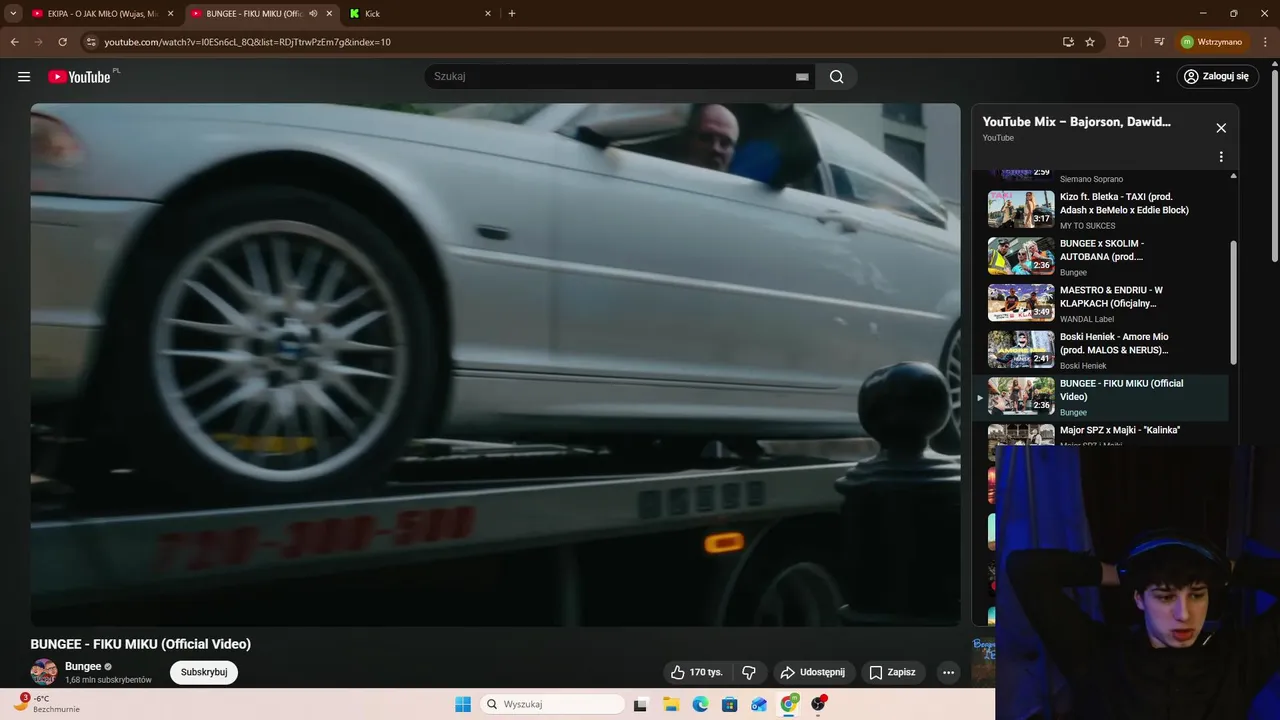Screen dimensions: 1280x720
Task: Open the playlist panel three-dot options
Action: pos(1221,157)
